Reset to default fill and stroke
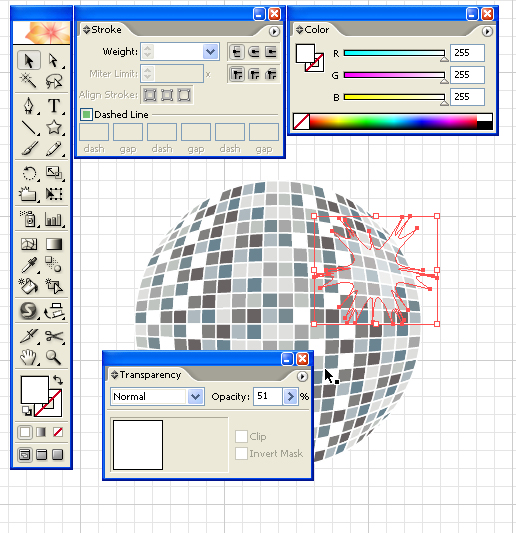 coord(27,411)
